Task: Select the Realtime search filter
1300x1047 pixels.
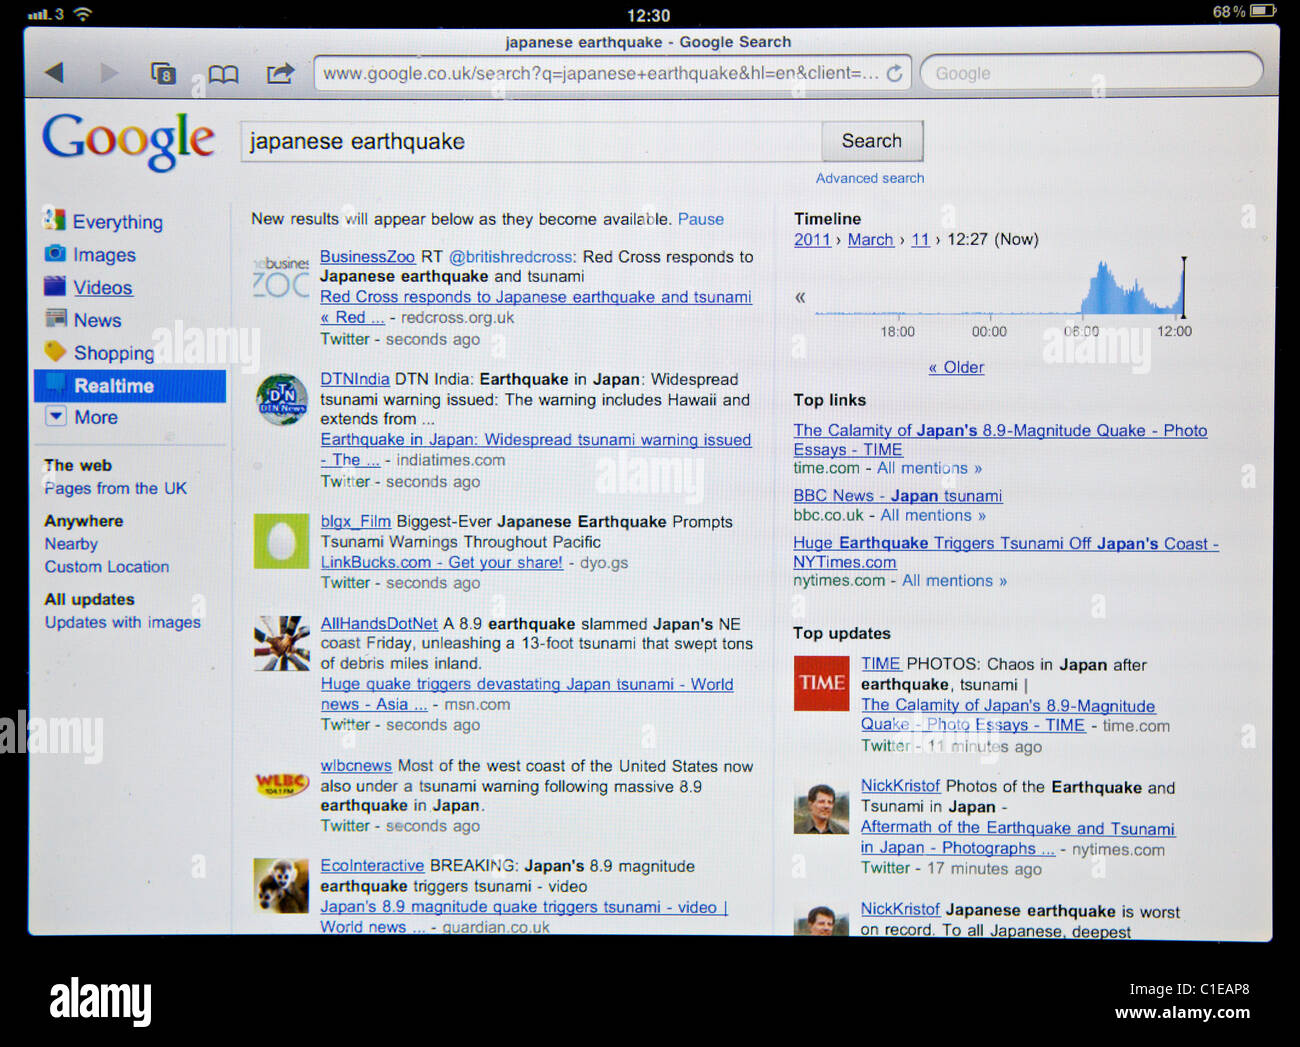Action: pyautogui.click(x=130, y=386)
